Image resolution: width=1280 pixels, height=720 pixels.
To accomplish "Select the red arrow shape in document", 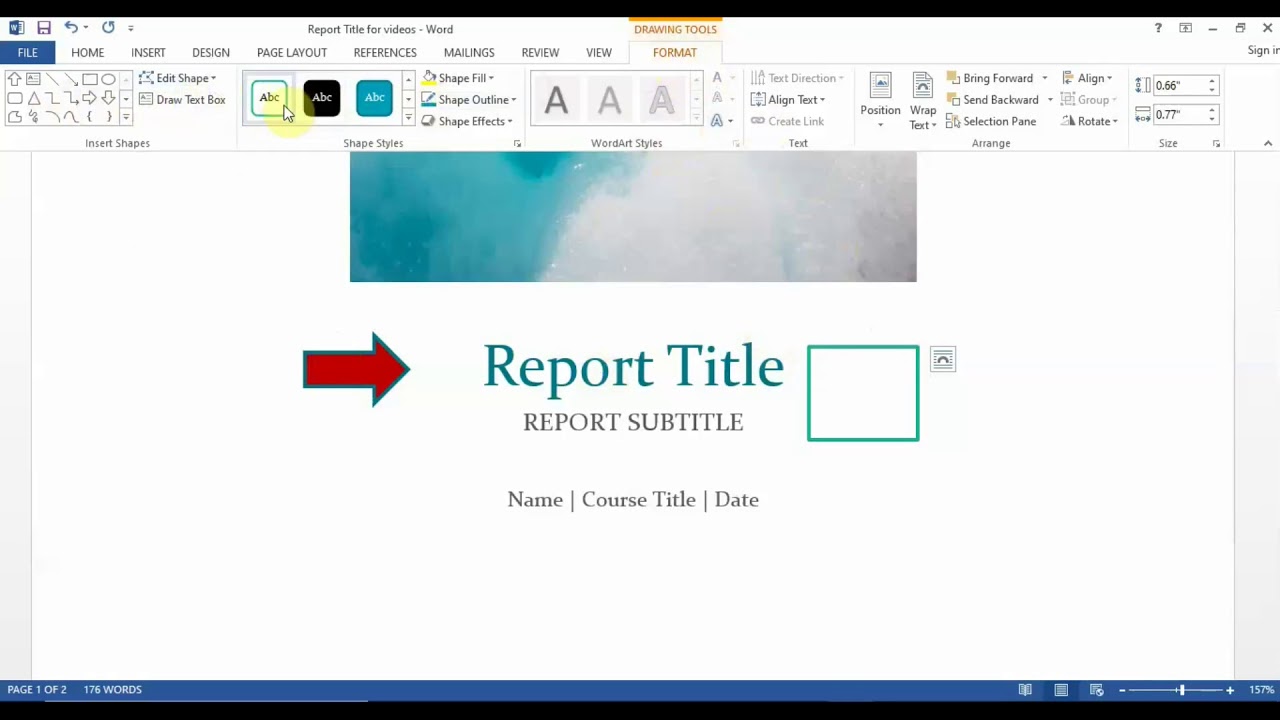I will pos(356,369).
